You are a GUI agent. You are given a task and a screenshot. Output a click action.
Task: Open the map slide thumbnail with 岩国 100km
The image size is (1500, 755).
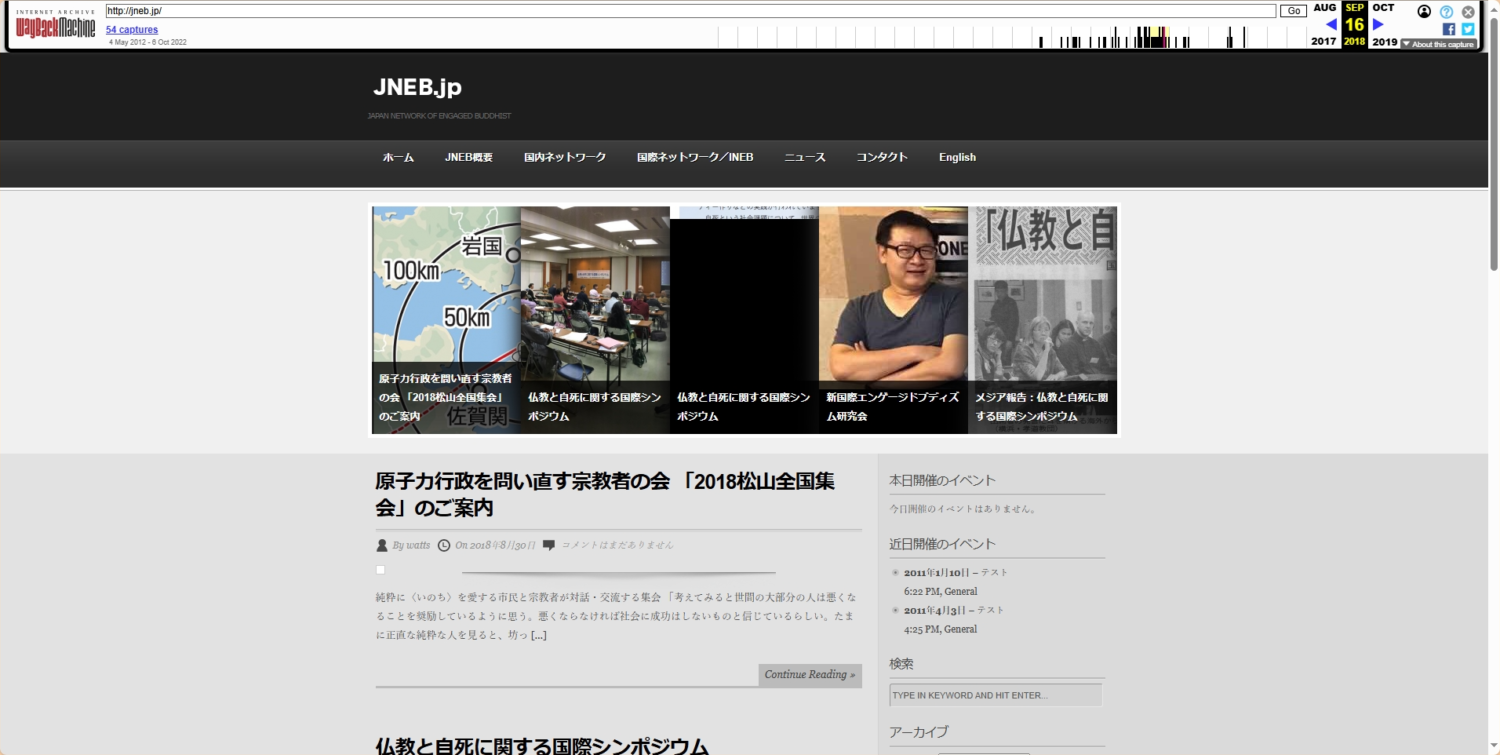(x=446, y=319)
